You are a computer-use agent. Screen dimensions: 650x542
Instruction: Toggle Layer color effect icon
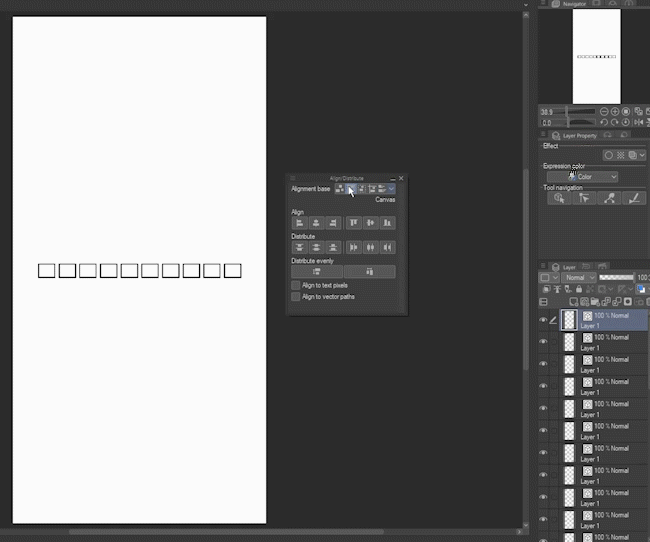(x=633, y=155)
